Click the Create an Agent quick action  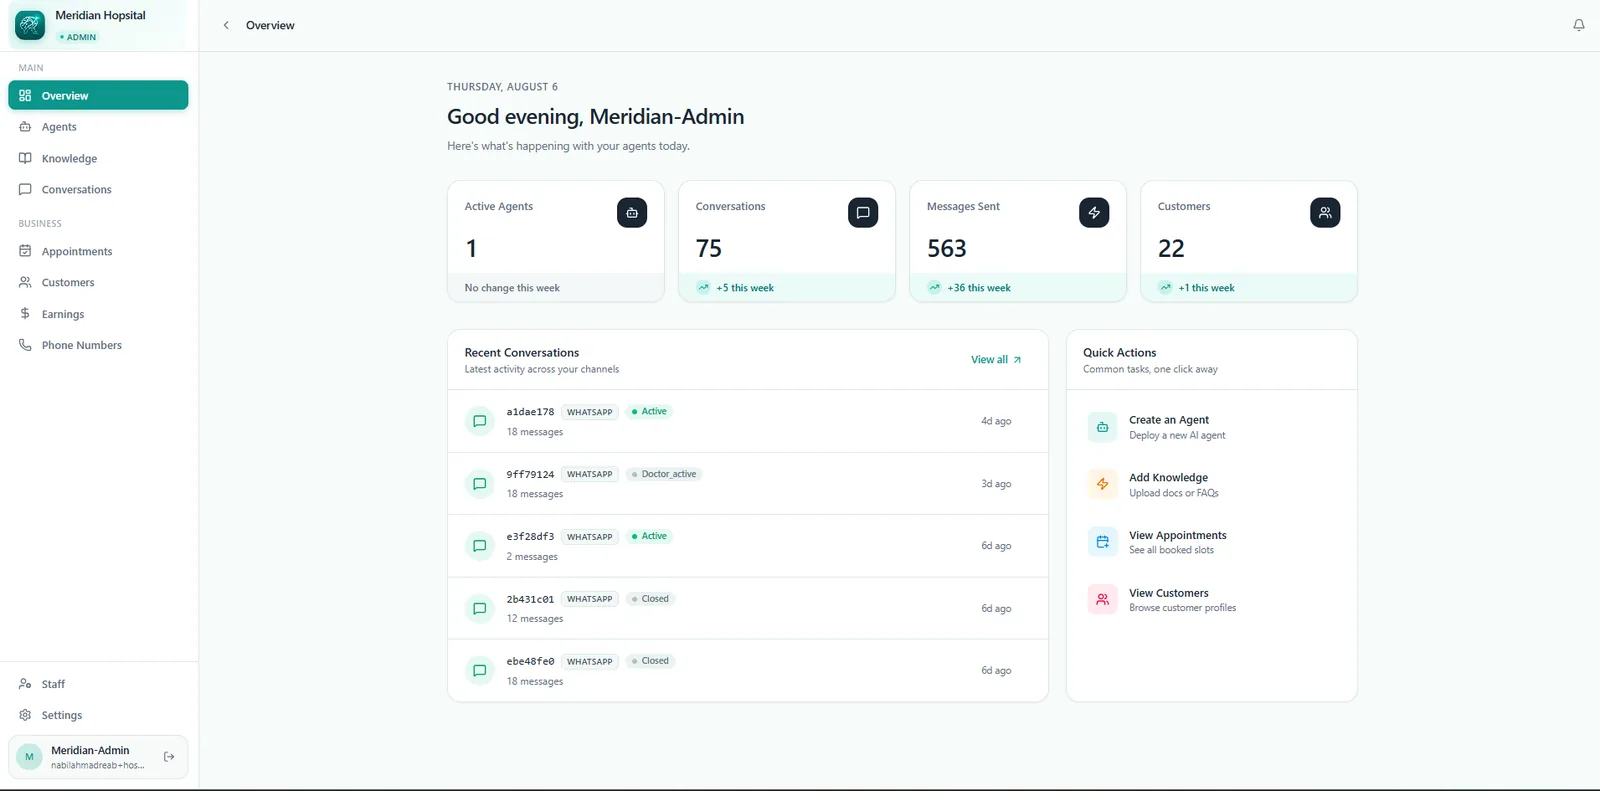1211,427
